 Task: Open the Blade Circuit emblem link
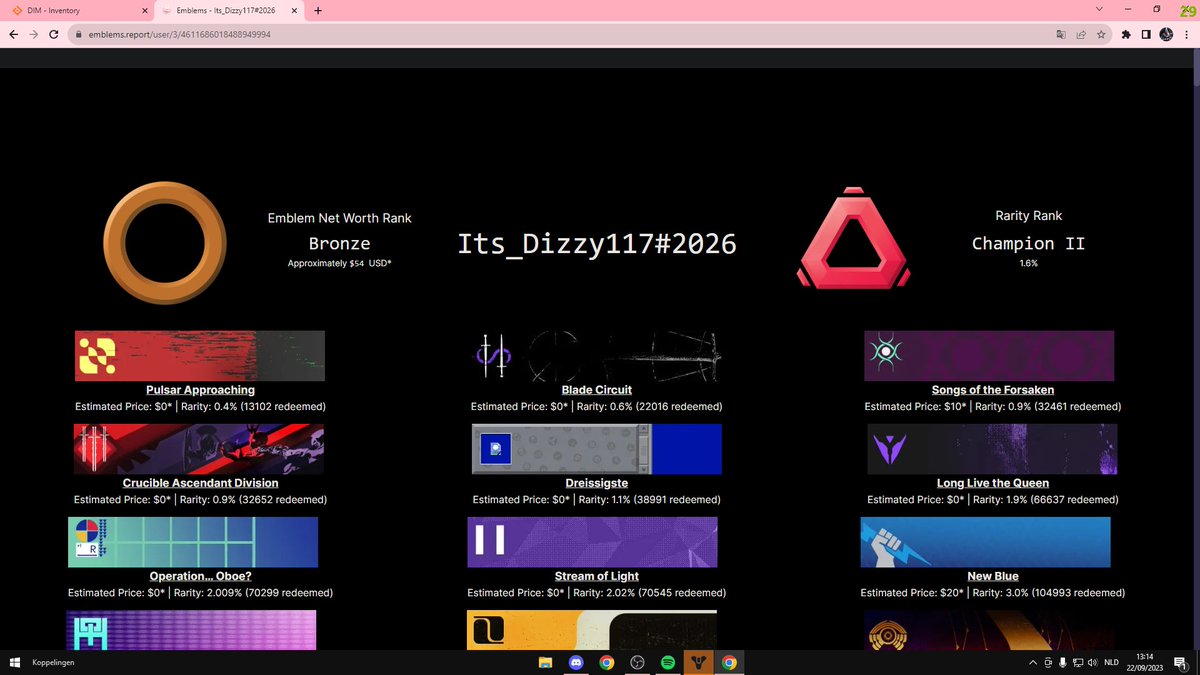pyautogui.click(x=597, y=390)
